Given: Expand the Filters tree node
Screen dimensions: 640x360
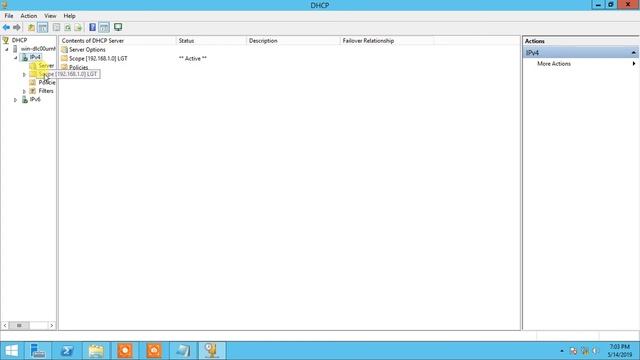Looking at the screenshot, I should click(24, 91).
